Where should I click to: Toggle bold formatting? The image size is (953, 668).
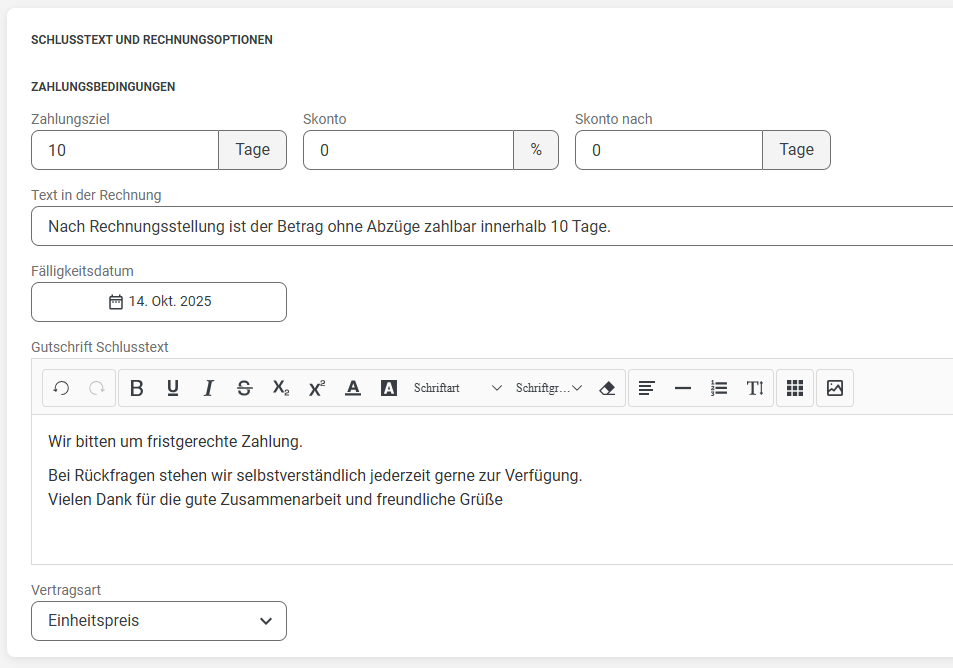[137, 388]
